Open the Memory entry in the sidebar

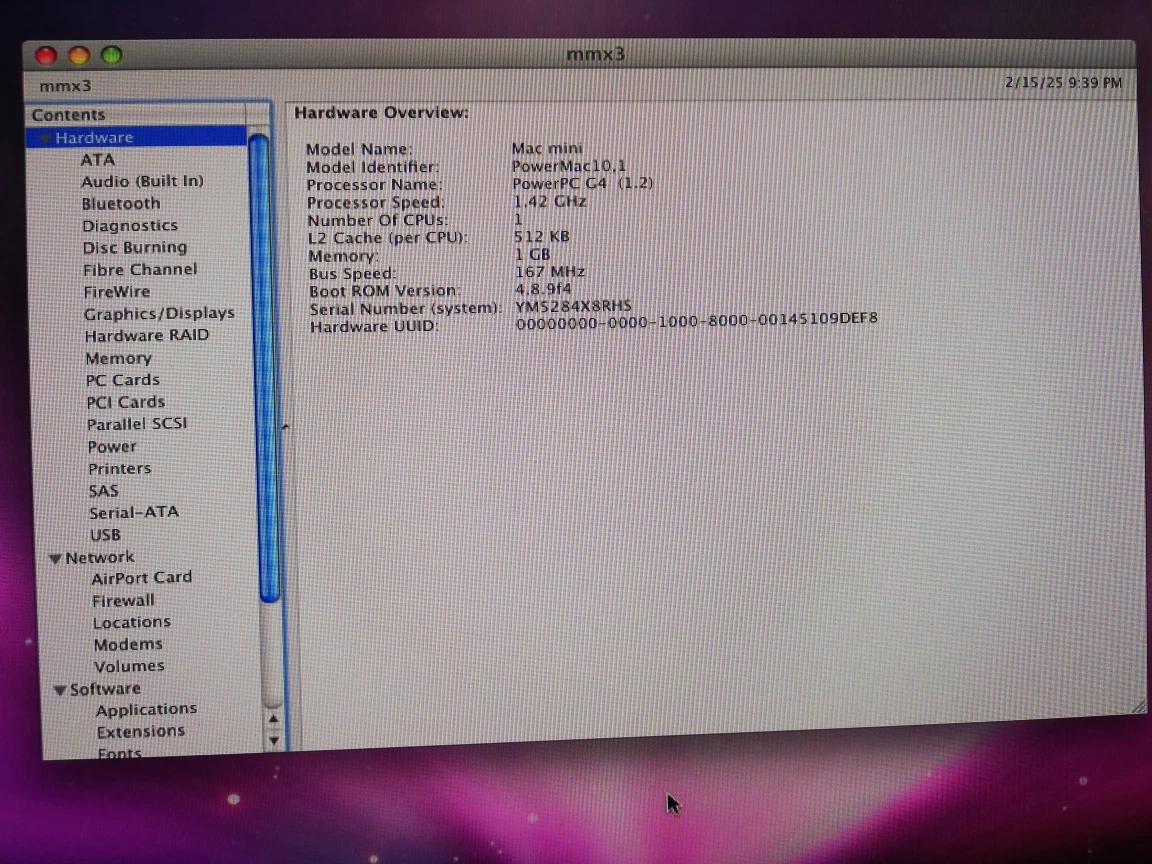(118, 359)
